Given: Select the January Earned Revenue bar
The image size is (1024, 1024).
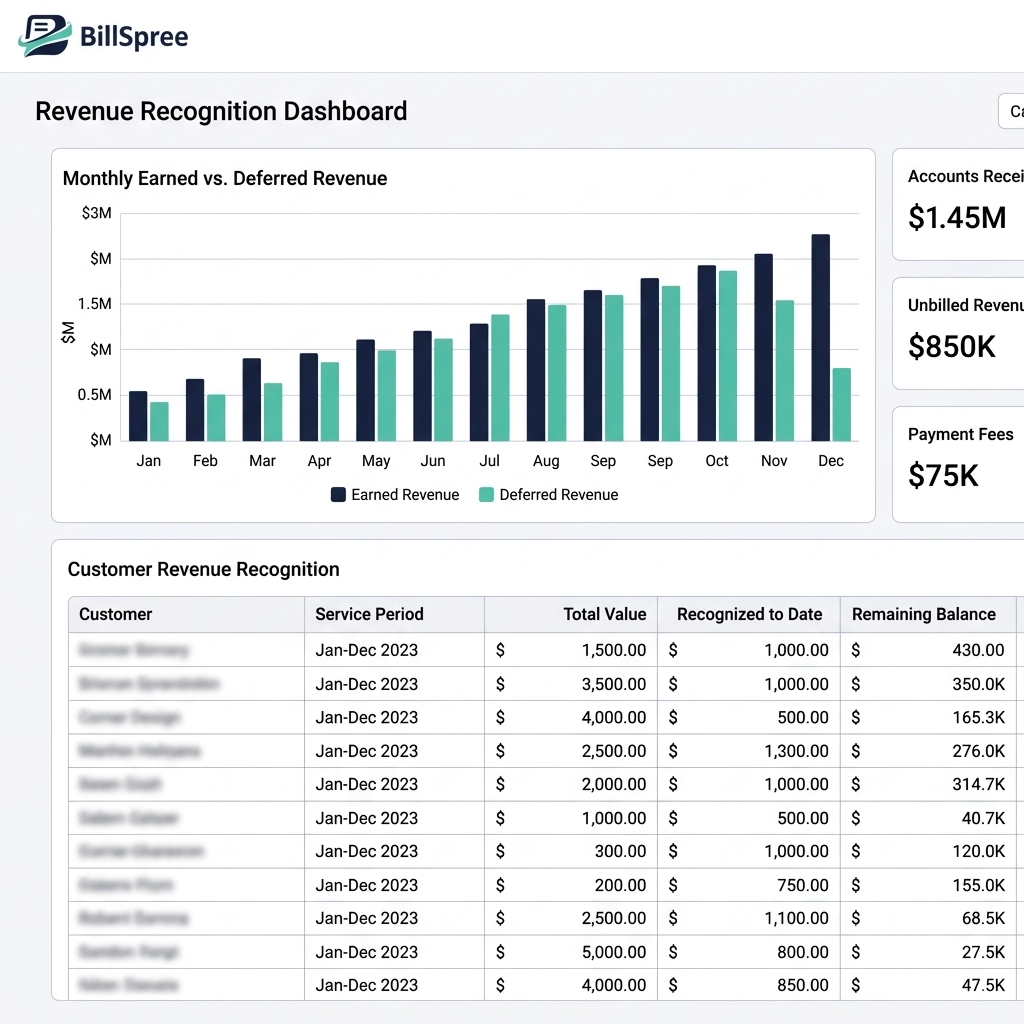Looking at the screenshot, I should tap(138, 416).
